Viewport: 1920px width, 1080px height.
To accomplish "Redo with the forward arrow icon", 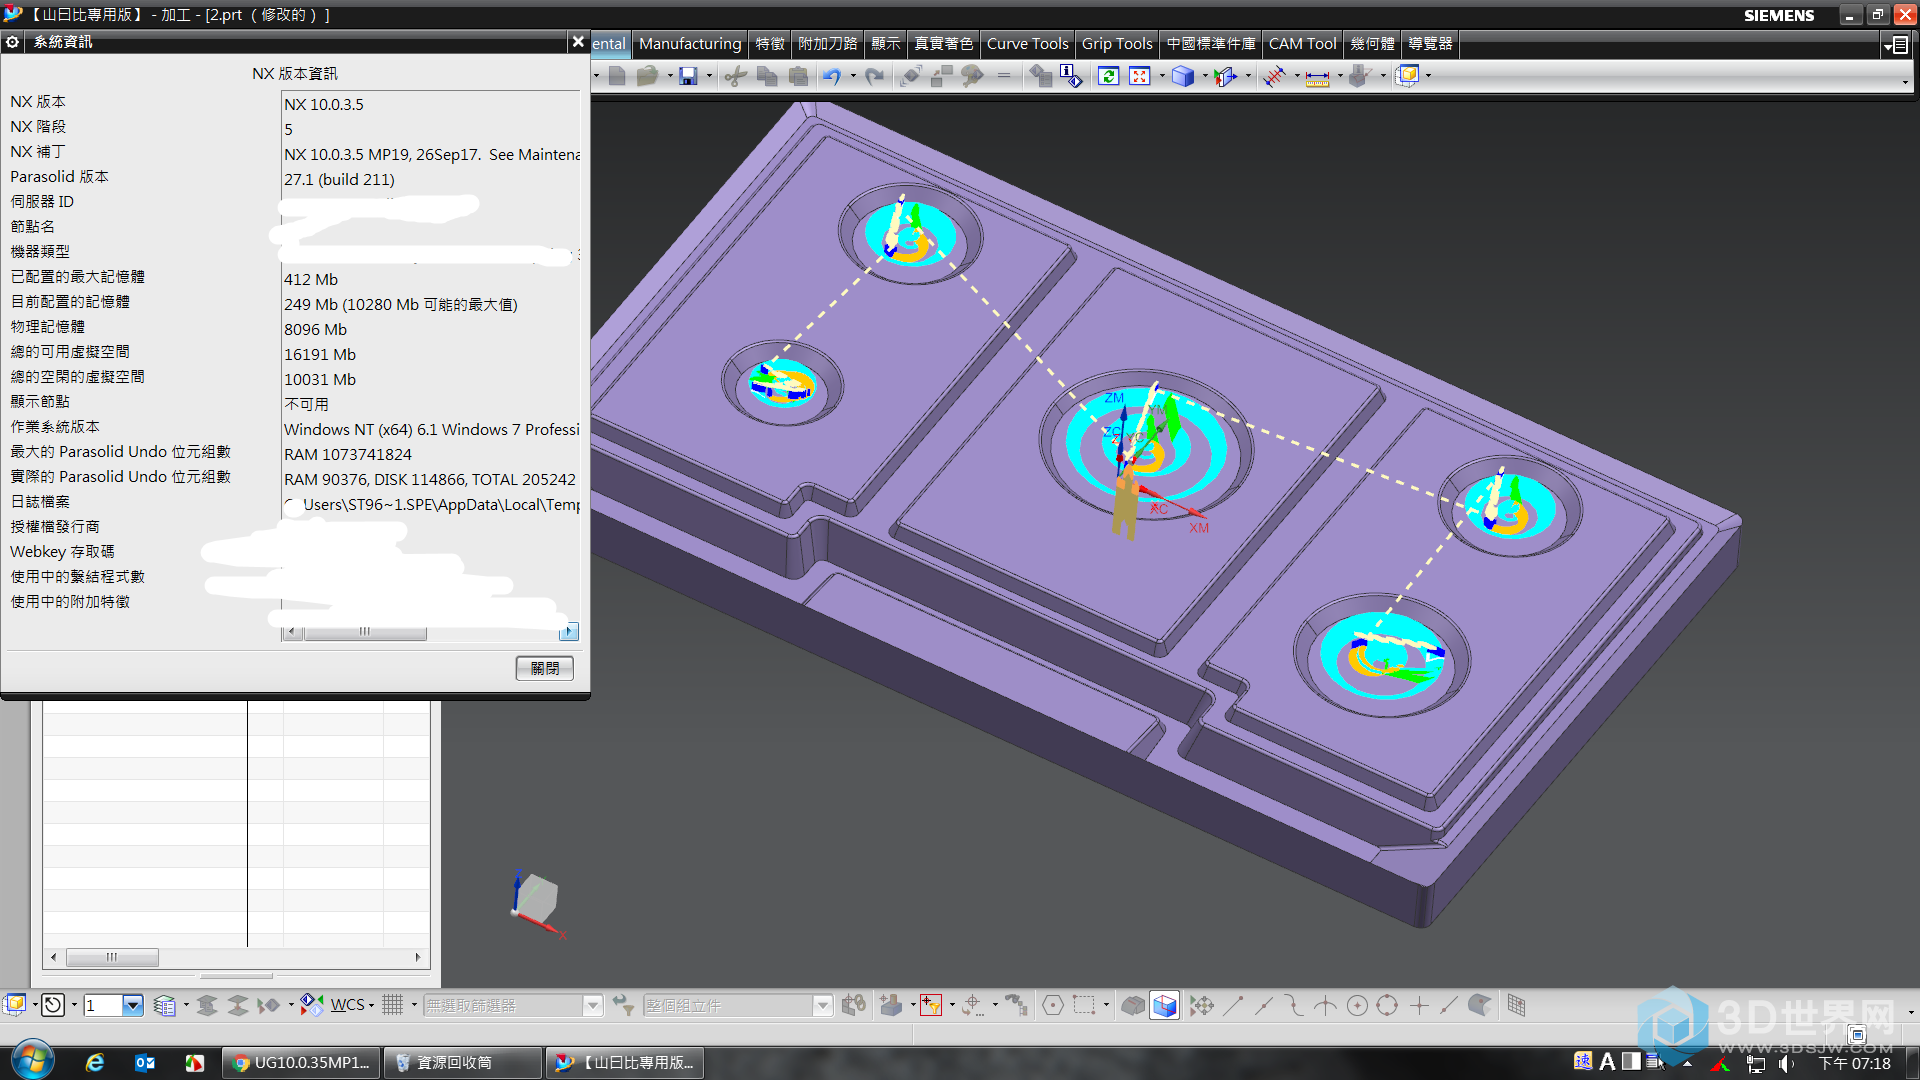I will 875,76.
